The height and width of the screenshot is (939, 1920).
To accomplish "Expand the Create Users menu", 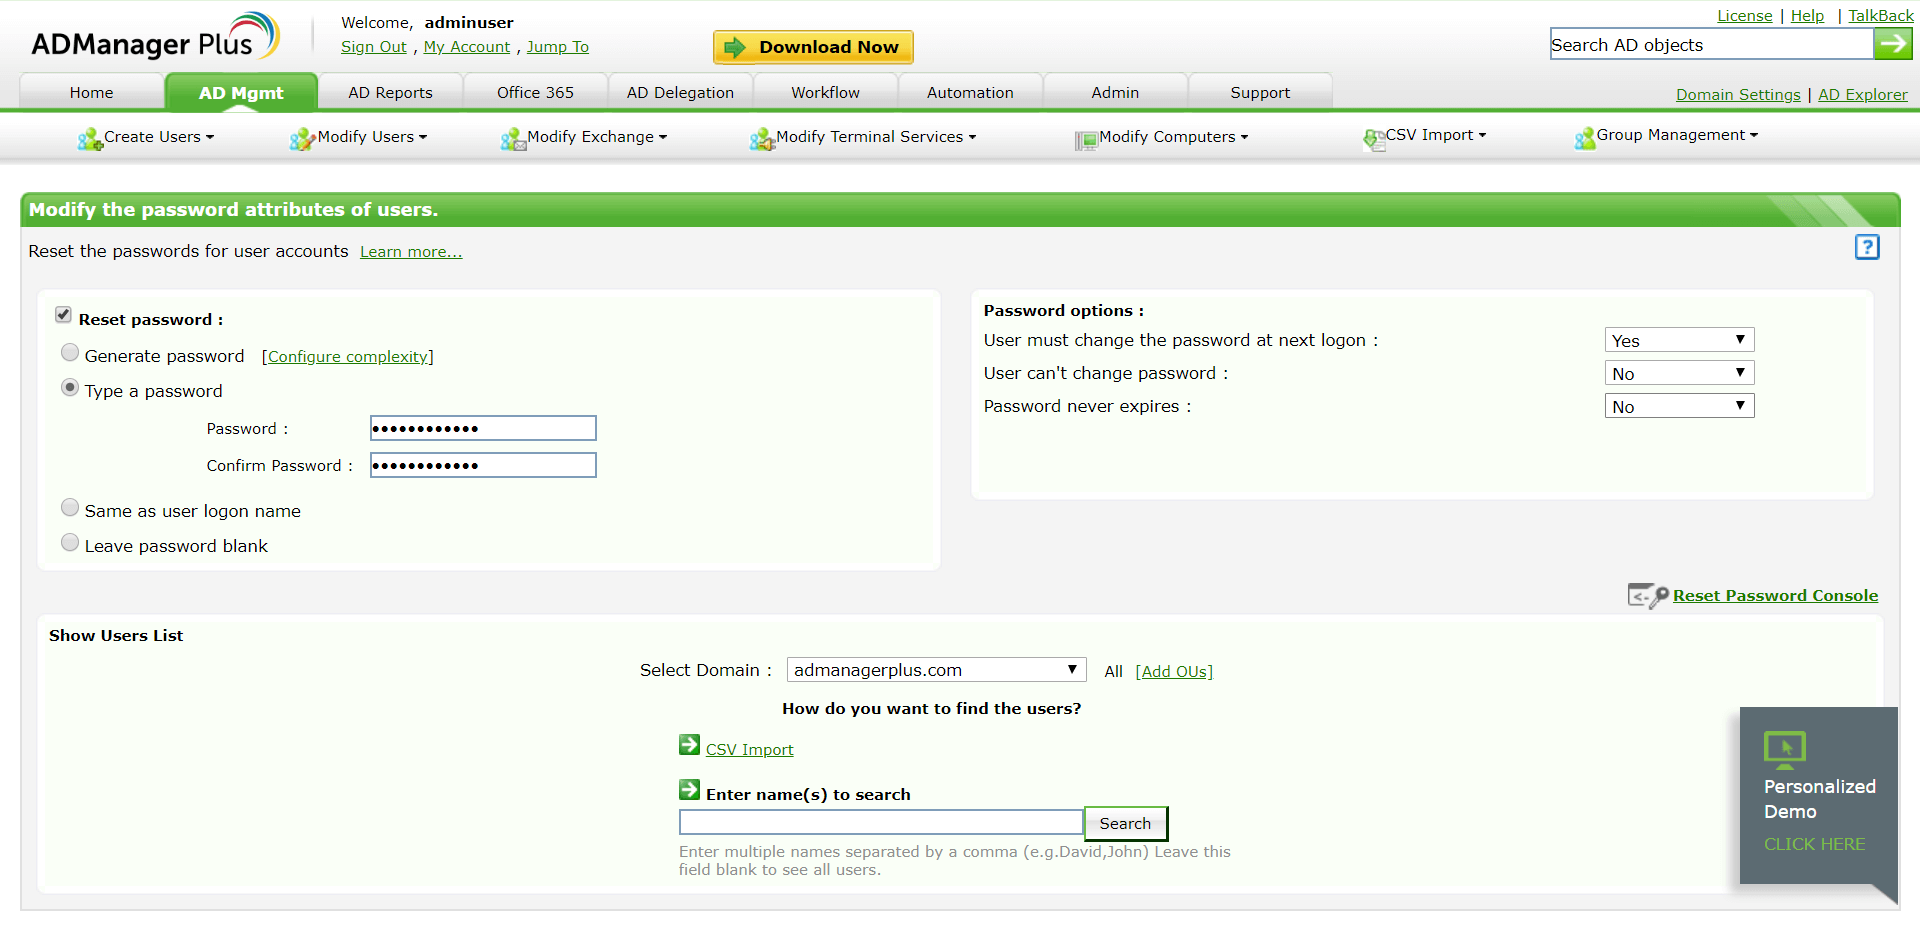I will 159,137.
